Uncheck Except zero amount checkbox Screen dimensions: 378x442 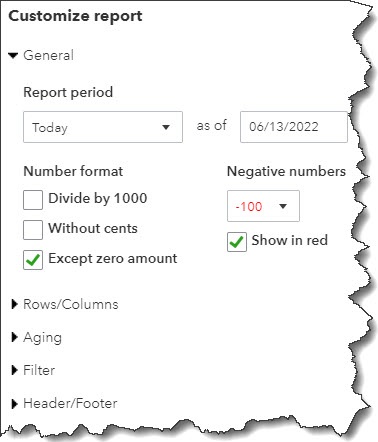33,260
